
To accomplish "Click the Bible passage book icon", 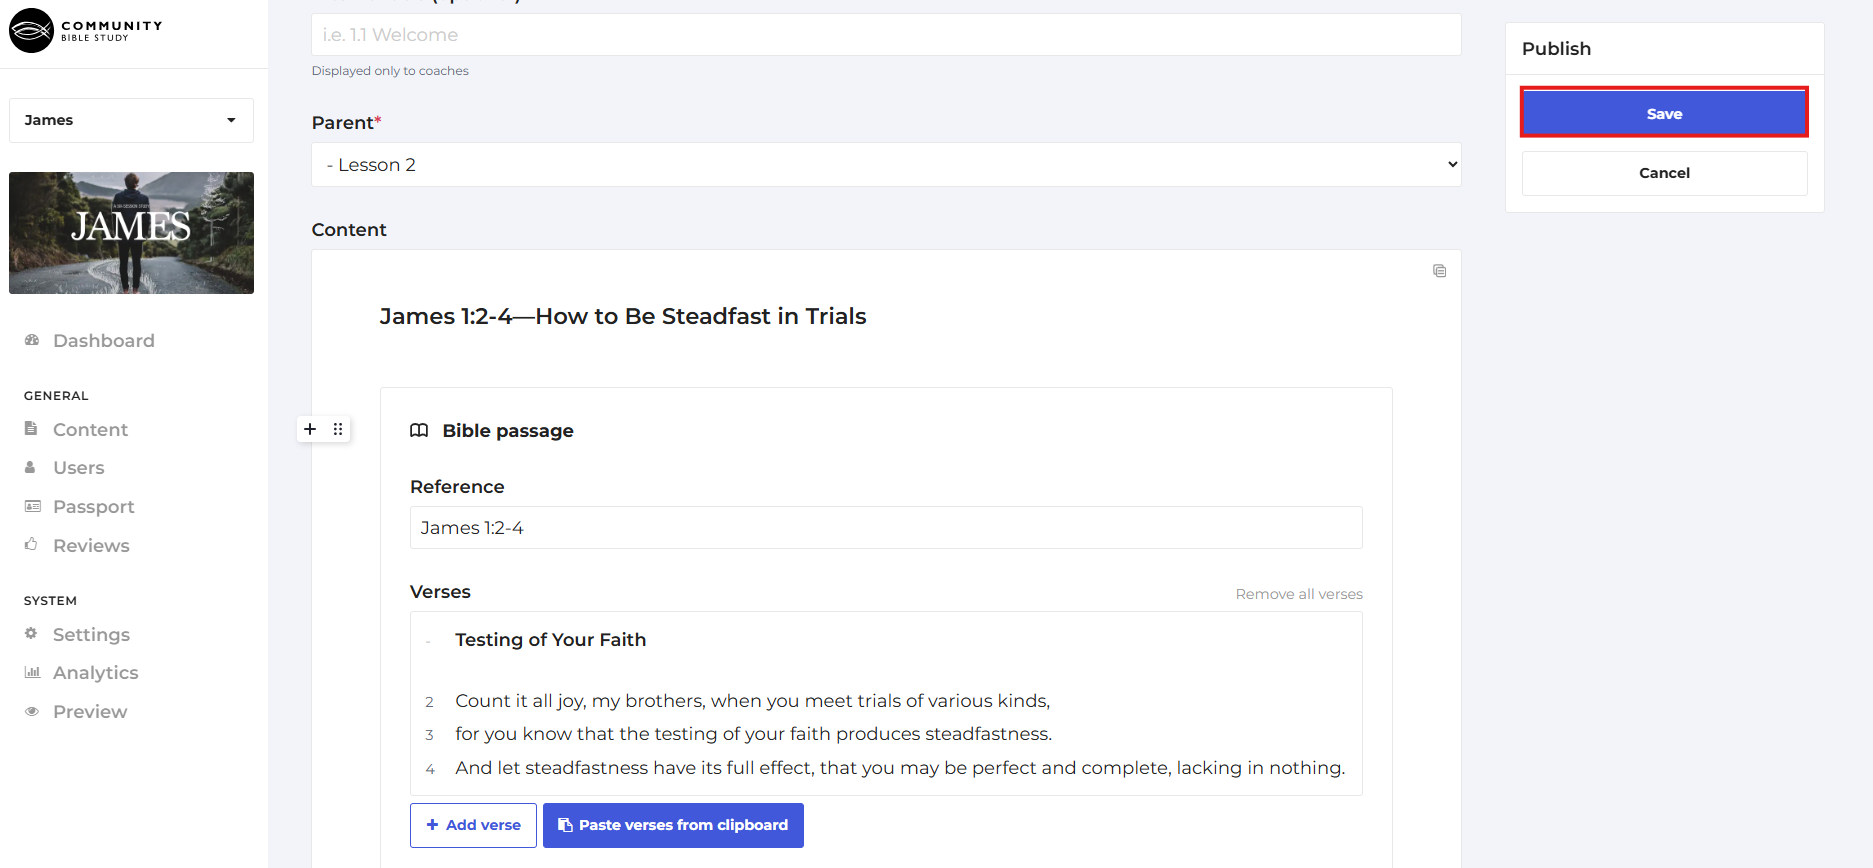I will tap(419, 431).
